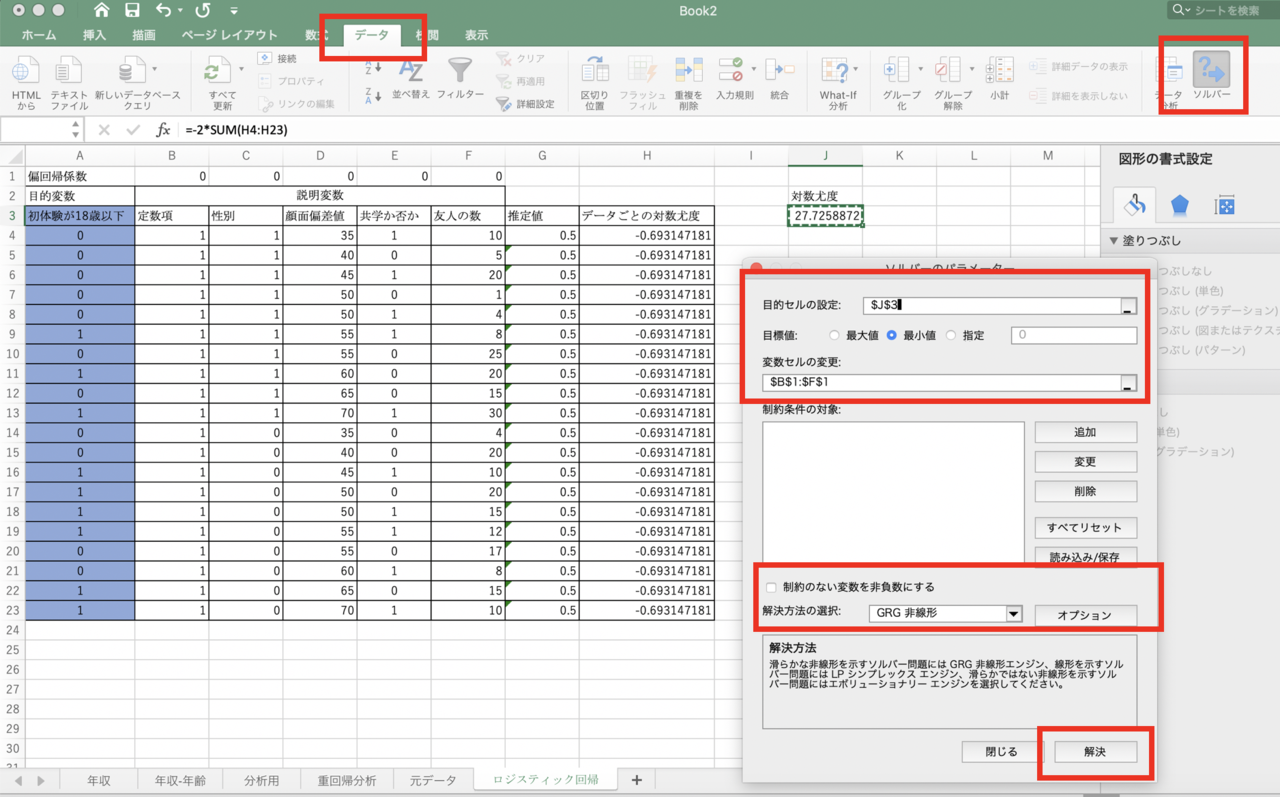The height and width of the screenshot is (797, 1280).
Task: Click the フィルター (Filter) funnel icon
Action: (459, 72)
